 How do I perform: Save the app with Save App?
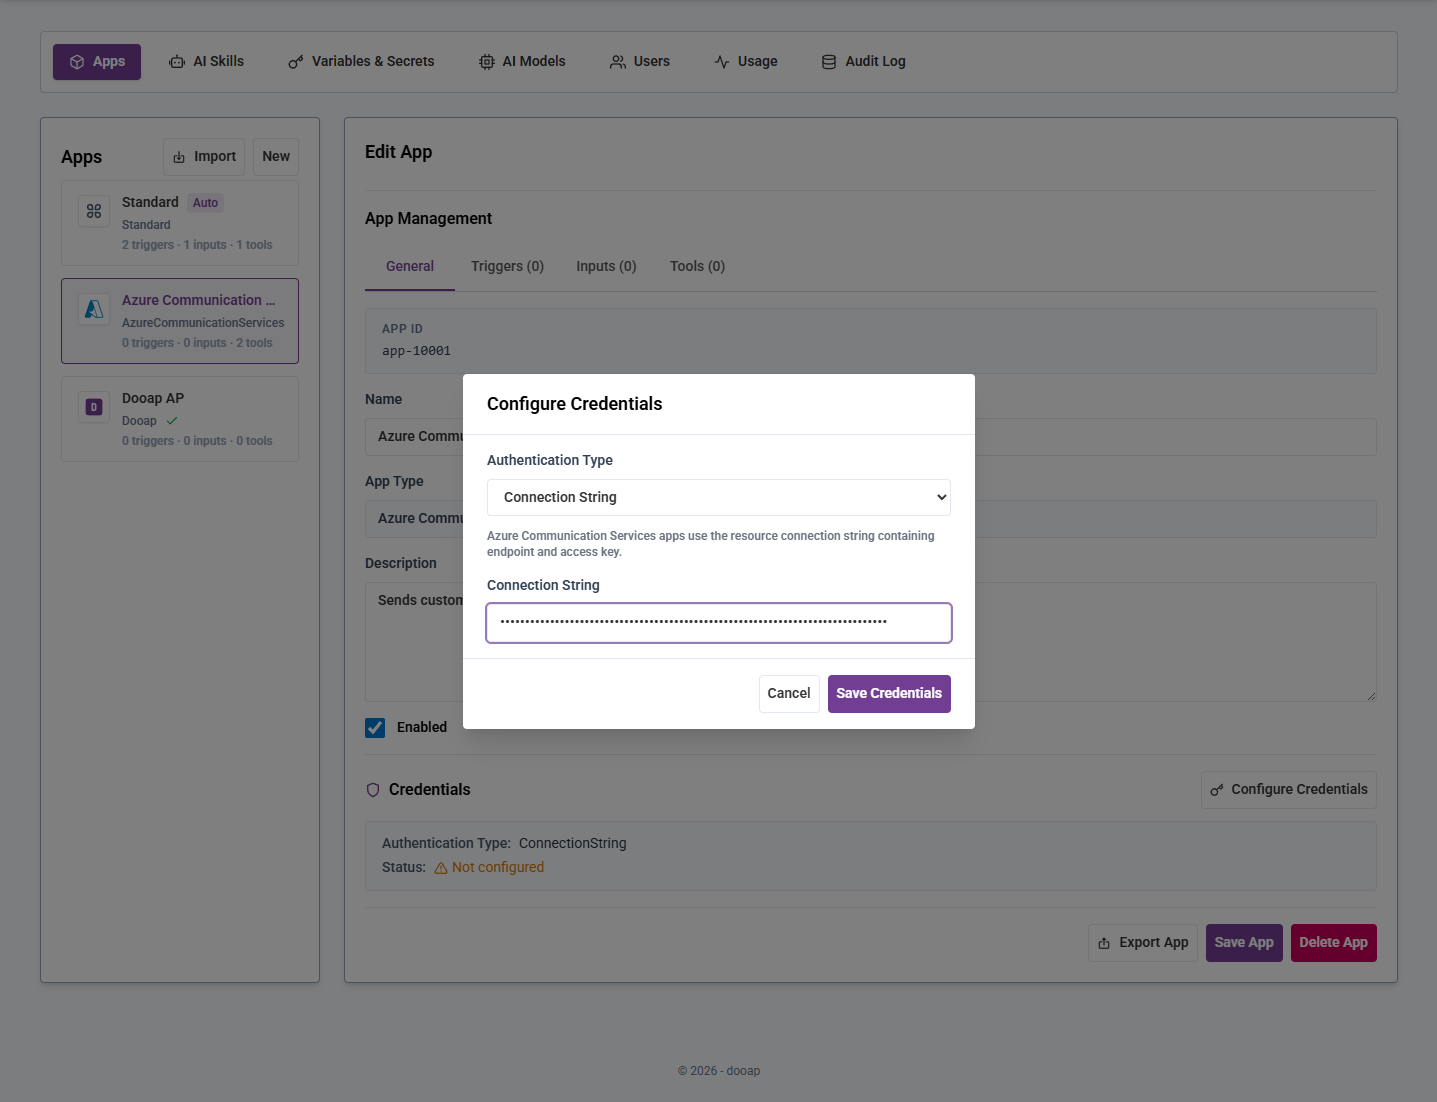(x=1244, y=943)
